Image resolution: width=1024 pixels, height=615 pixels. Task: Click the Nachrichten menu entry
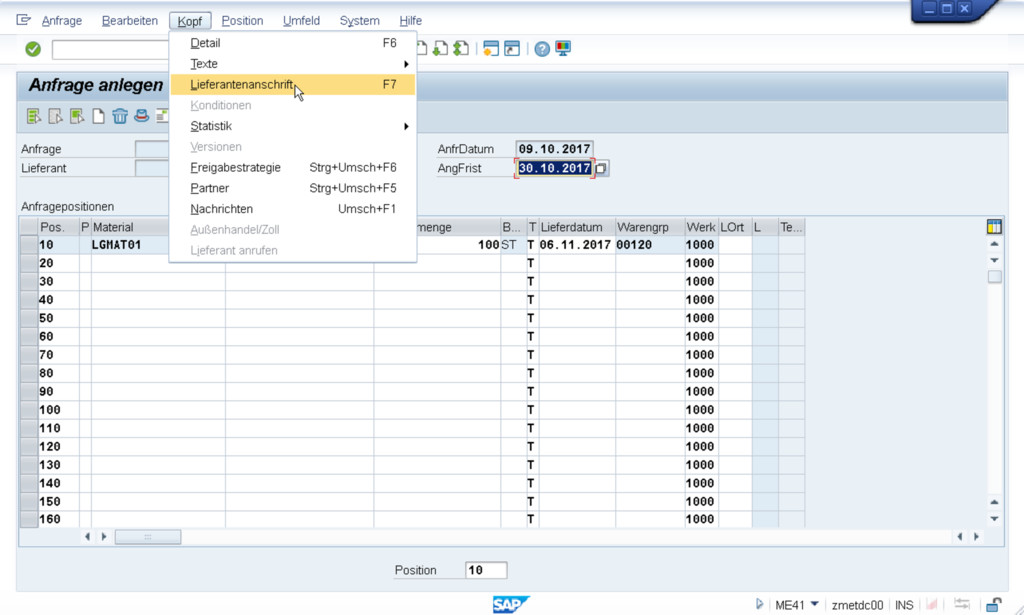(222, 209)
